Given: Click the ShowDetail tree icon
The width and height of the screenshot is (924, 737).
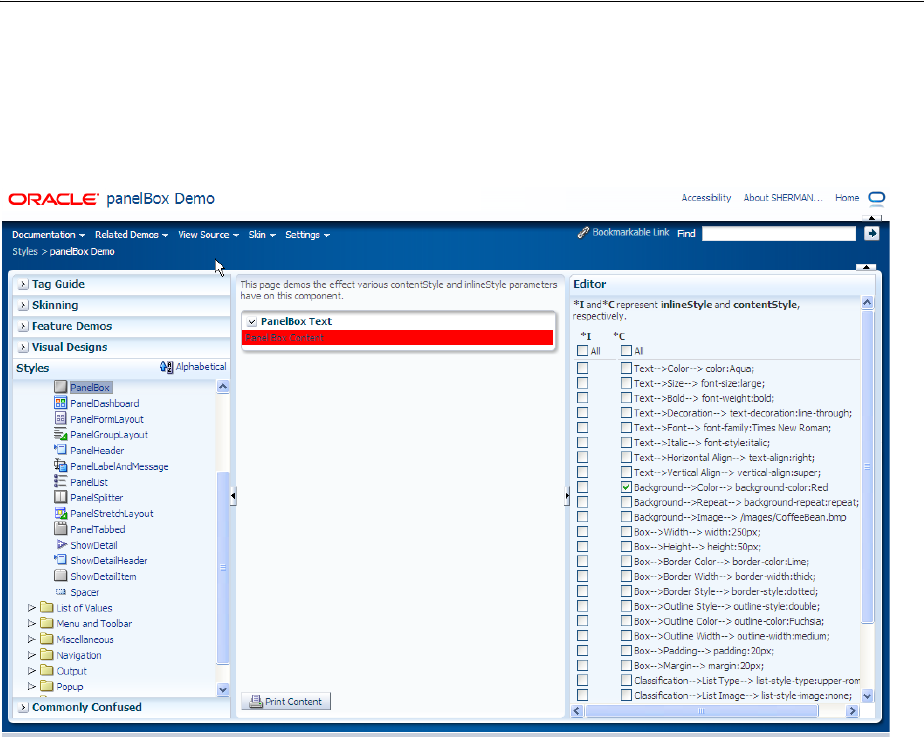Looking at the screenshot, I should [61, 544].
